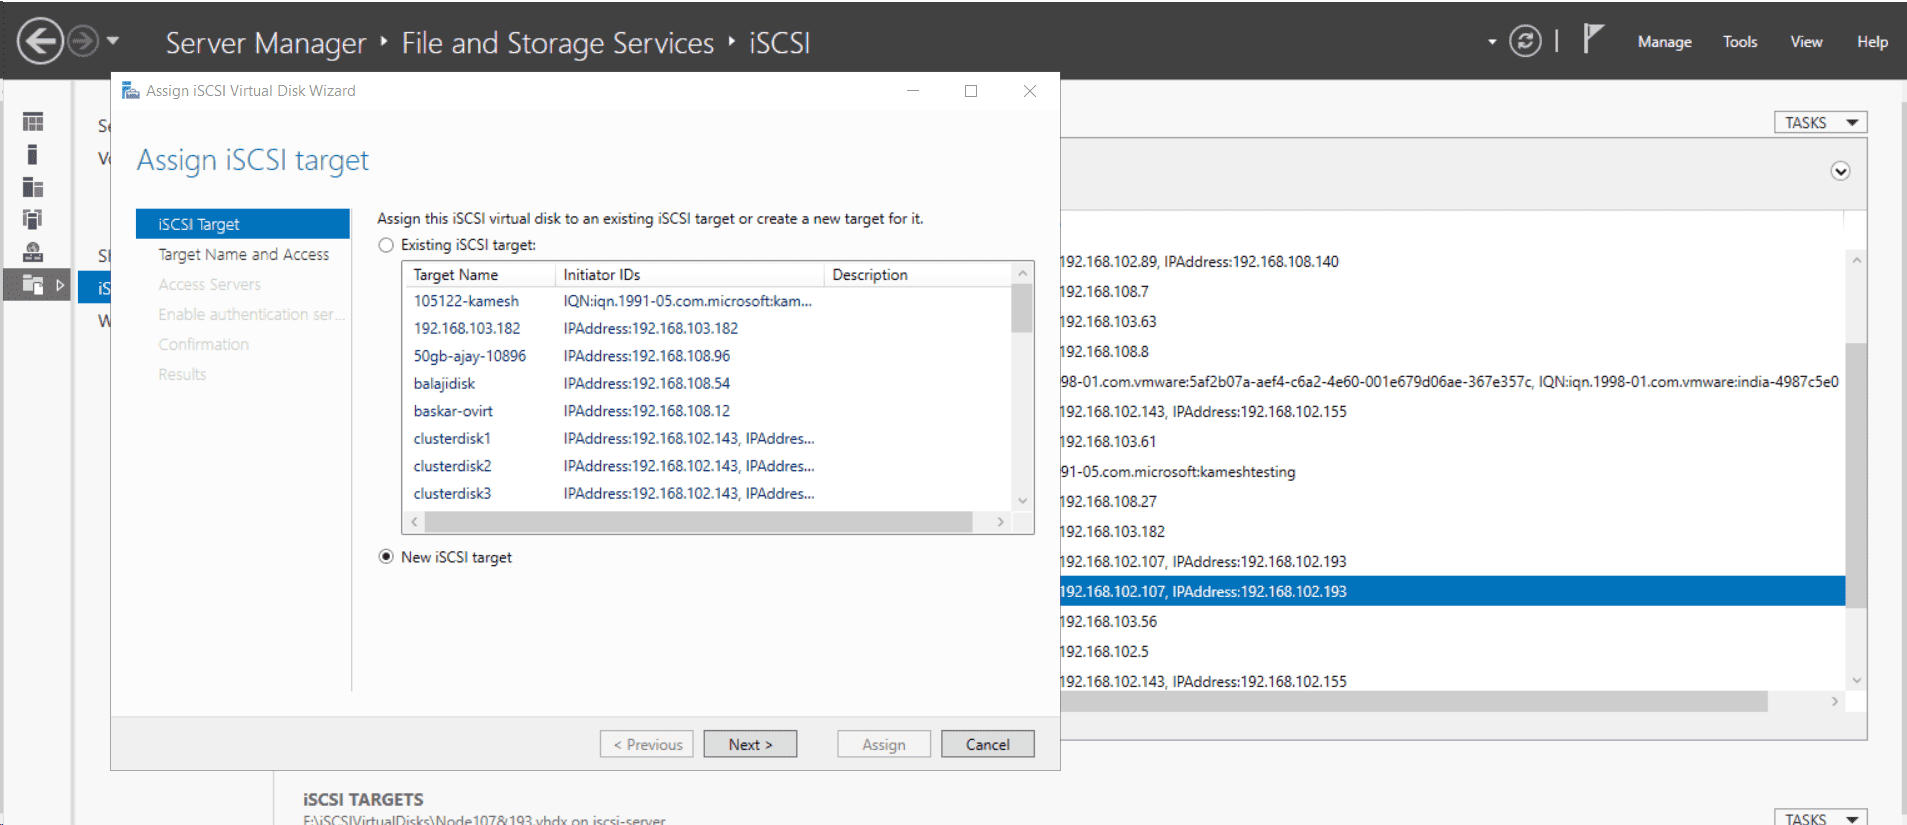Expand the sidebar arrow next to iSCSI icon
1907x825 pixels.
point(60,285)
